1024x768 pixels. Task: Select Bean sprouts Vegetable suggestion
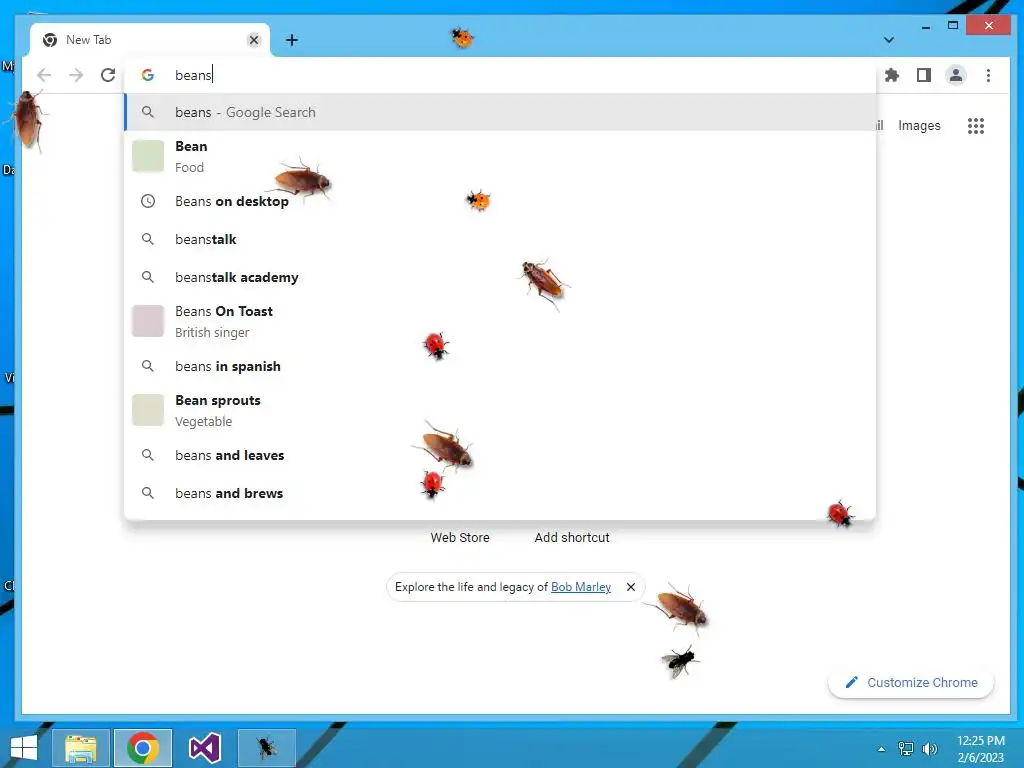[500, 410]
